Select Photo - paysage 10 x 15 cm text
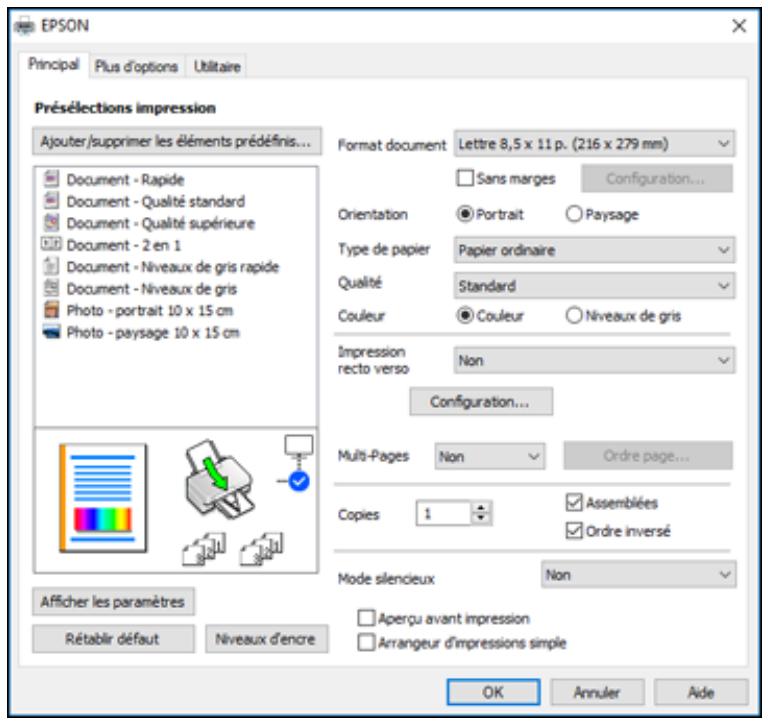 click(x=153, y=333)
